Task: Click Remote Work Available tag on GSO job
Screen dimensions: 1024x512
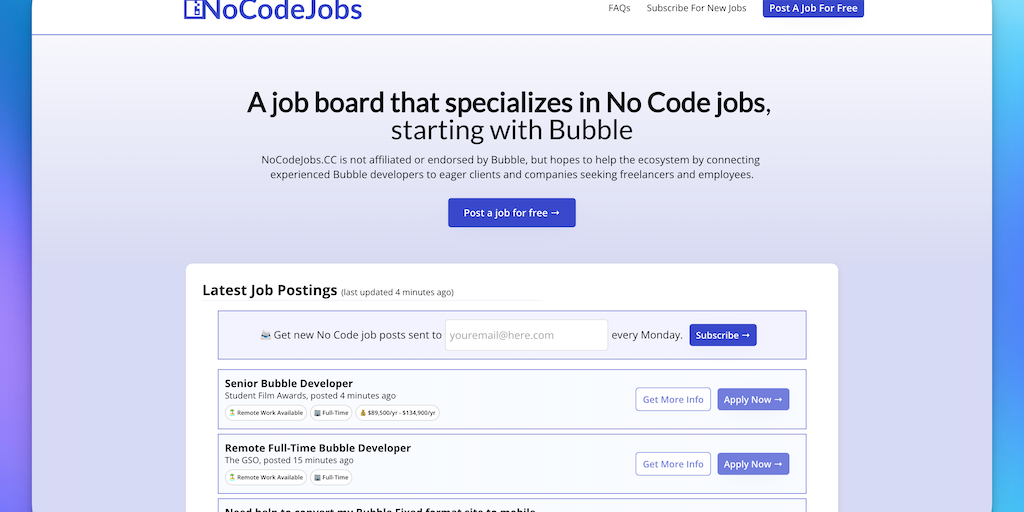Action: coord(265,477)
